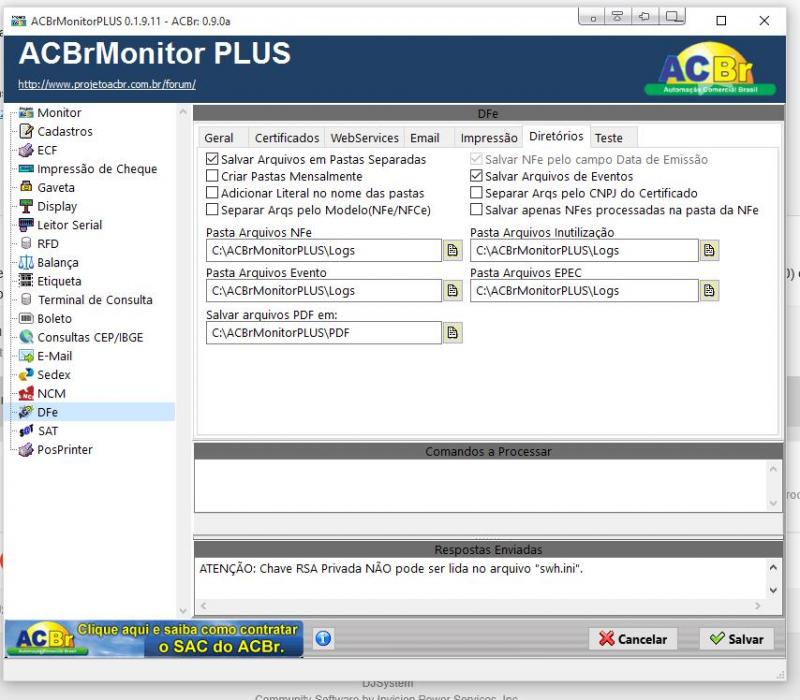The height and width of the screenshot is (700, 800).
Task: Enable Salvar apenas NFes processadas checkbox
Action: tap(476, 209)
